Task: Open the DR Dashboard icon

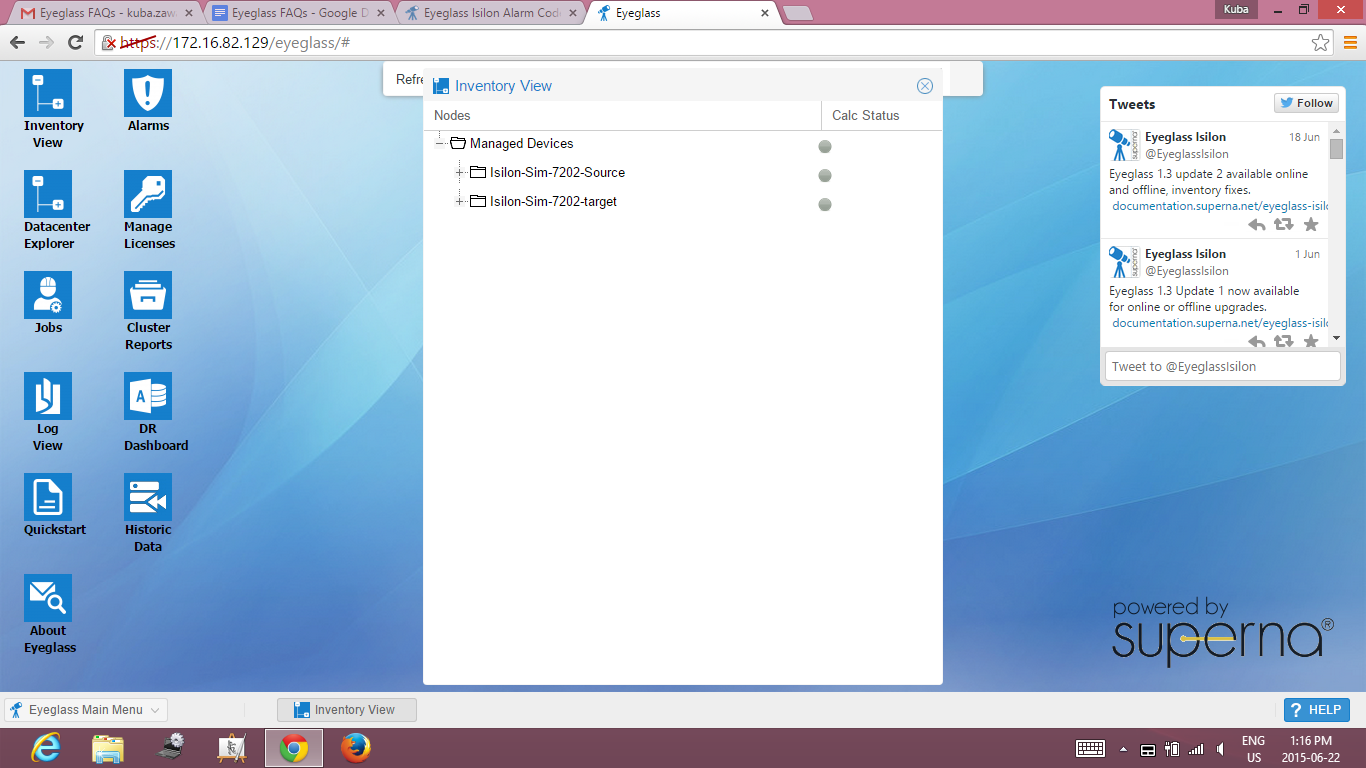Action: coord(148,396)
